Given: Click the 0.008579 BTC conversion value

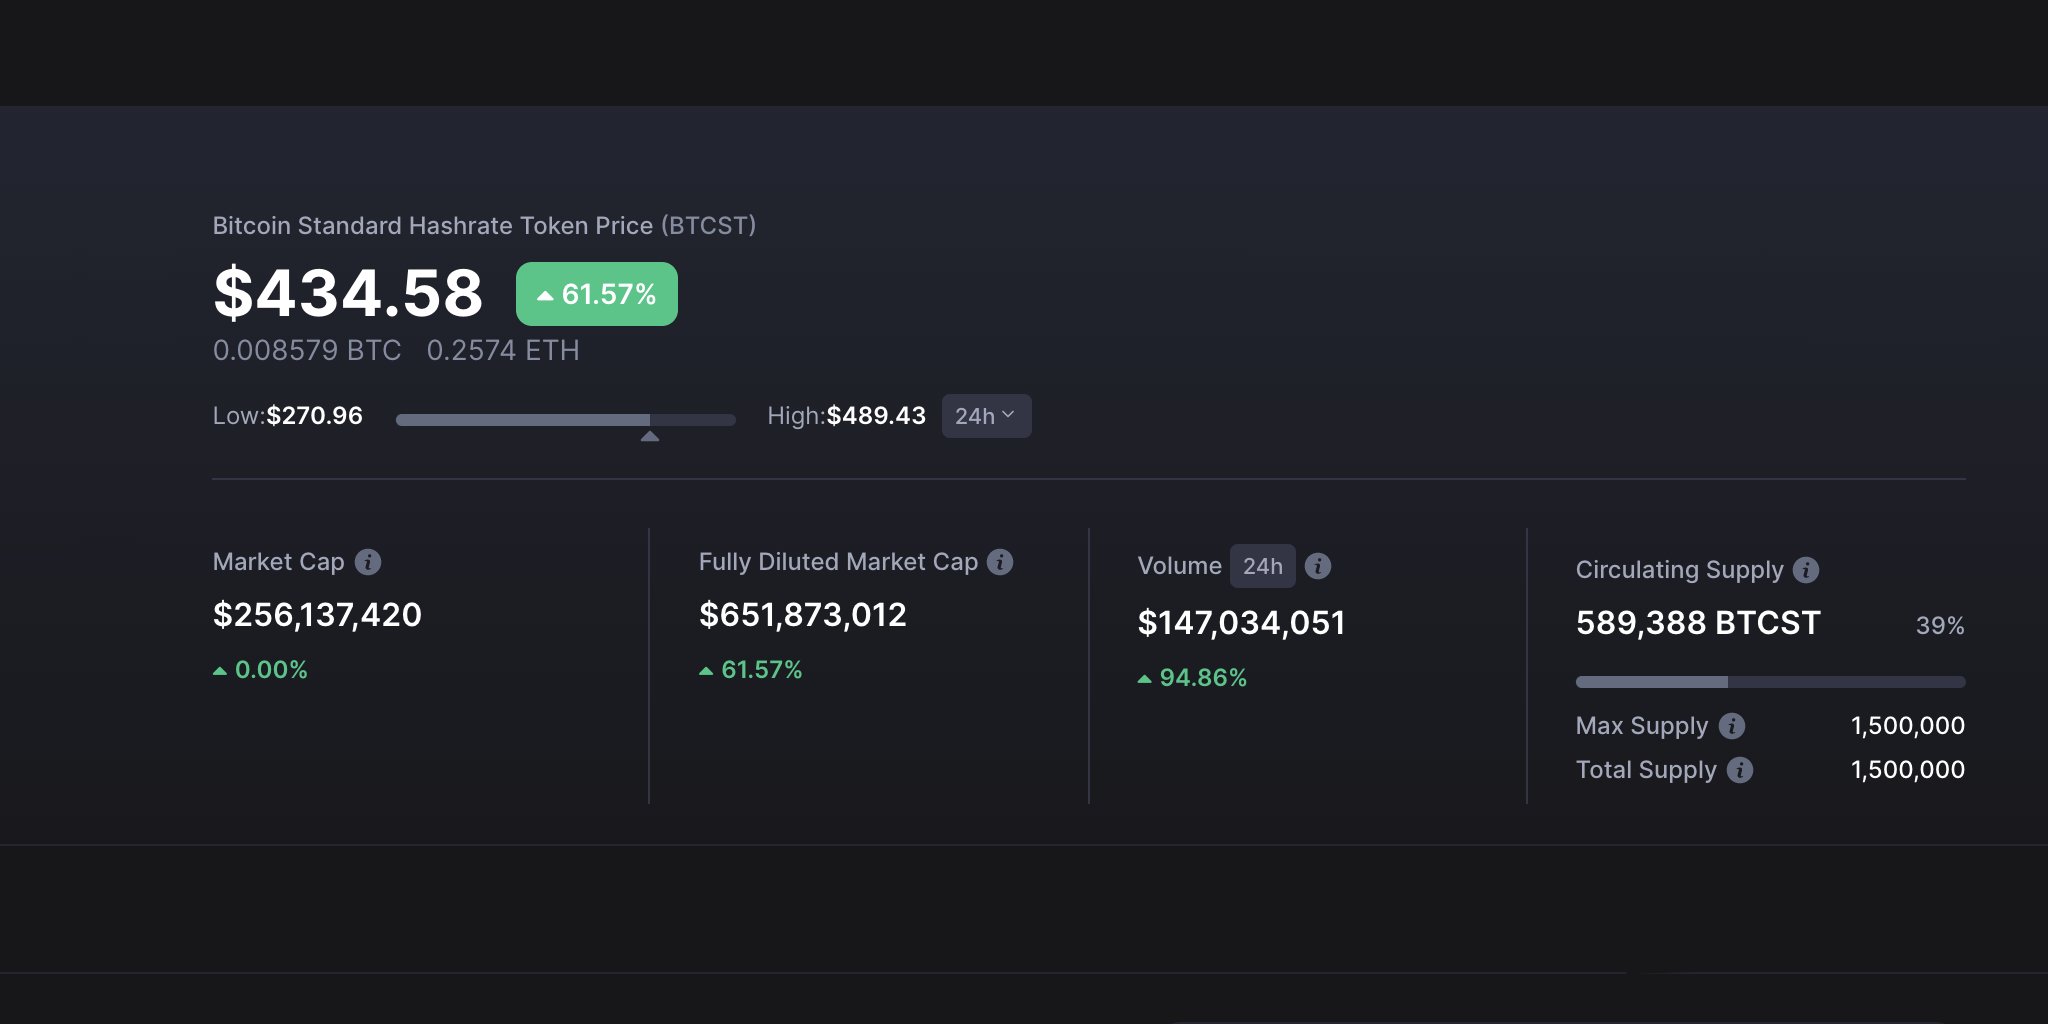Looking at the screenshot, I should coord(307,351).
